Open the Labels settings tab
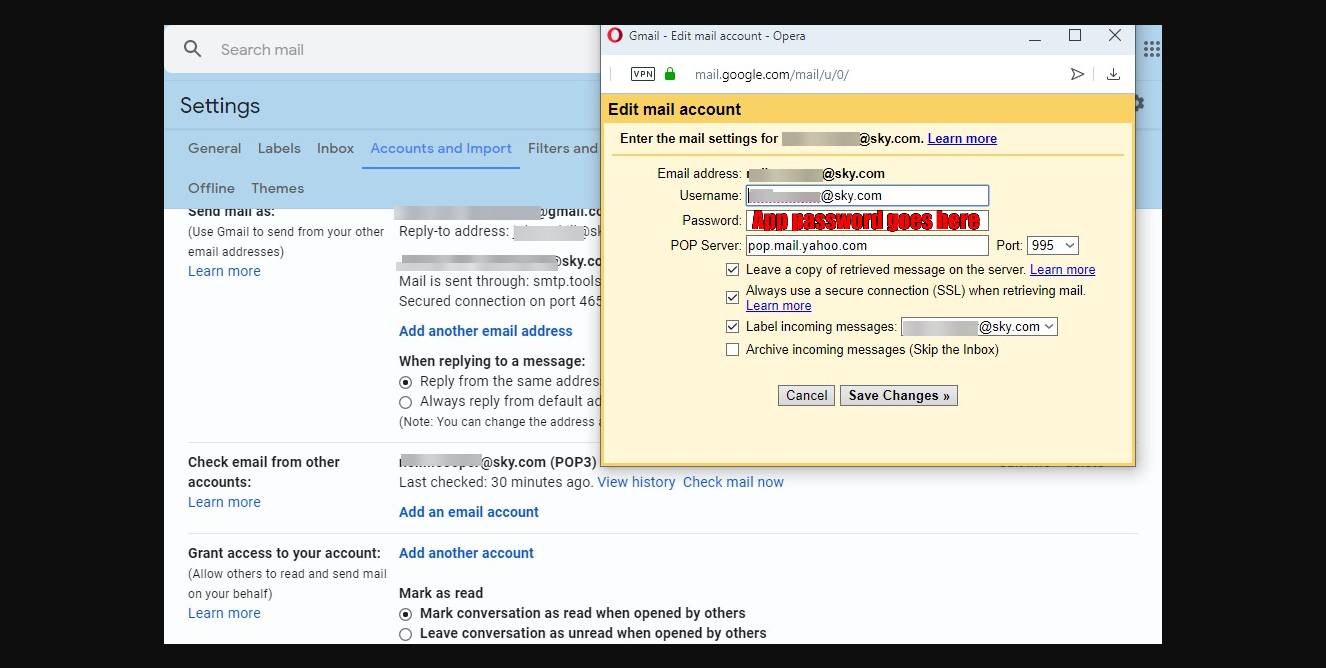Image resolution: width=1326 pixels, height=668 pixels. click(x=279, y=148)
